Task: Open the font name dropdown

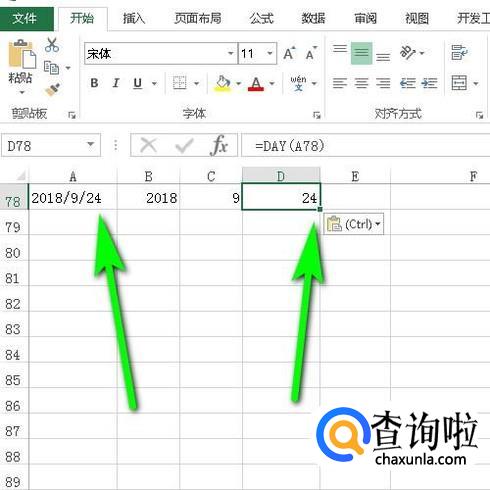Action: (230, 53)
